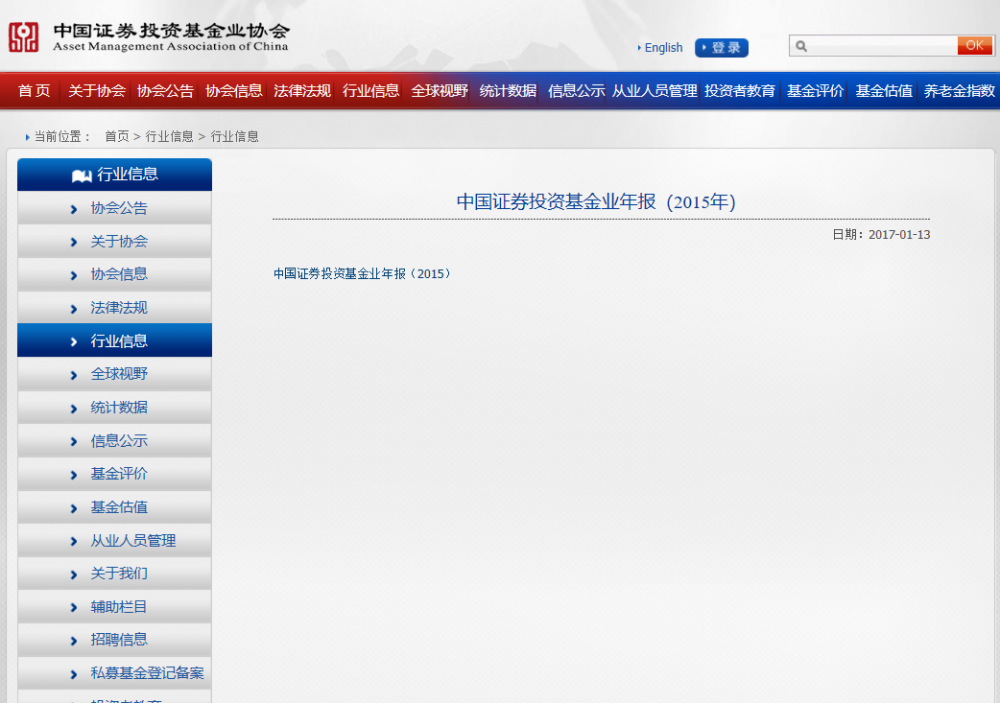Screen dimensions: 1000x703
Task: Click the page title 中国证券投资基金业年报（2015年）
Action: (596, 202)
